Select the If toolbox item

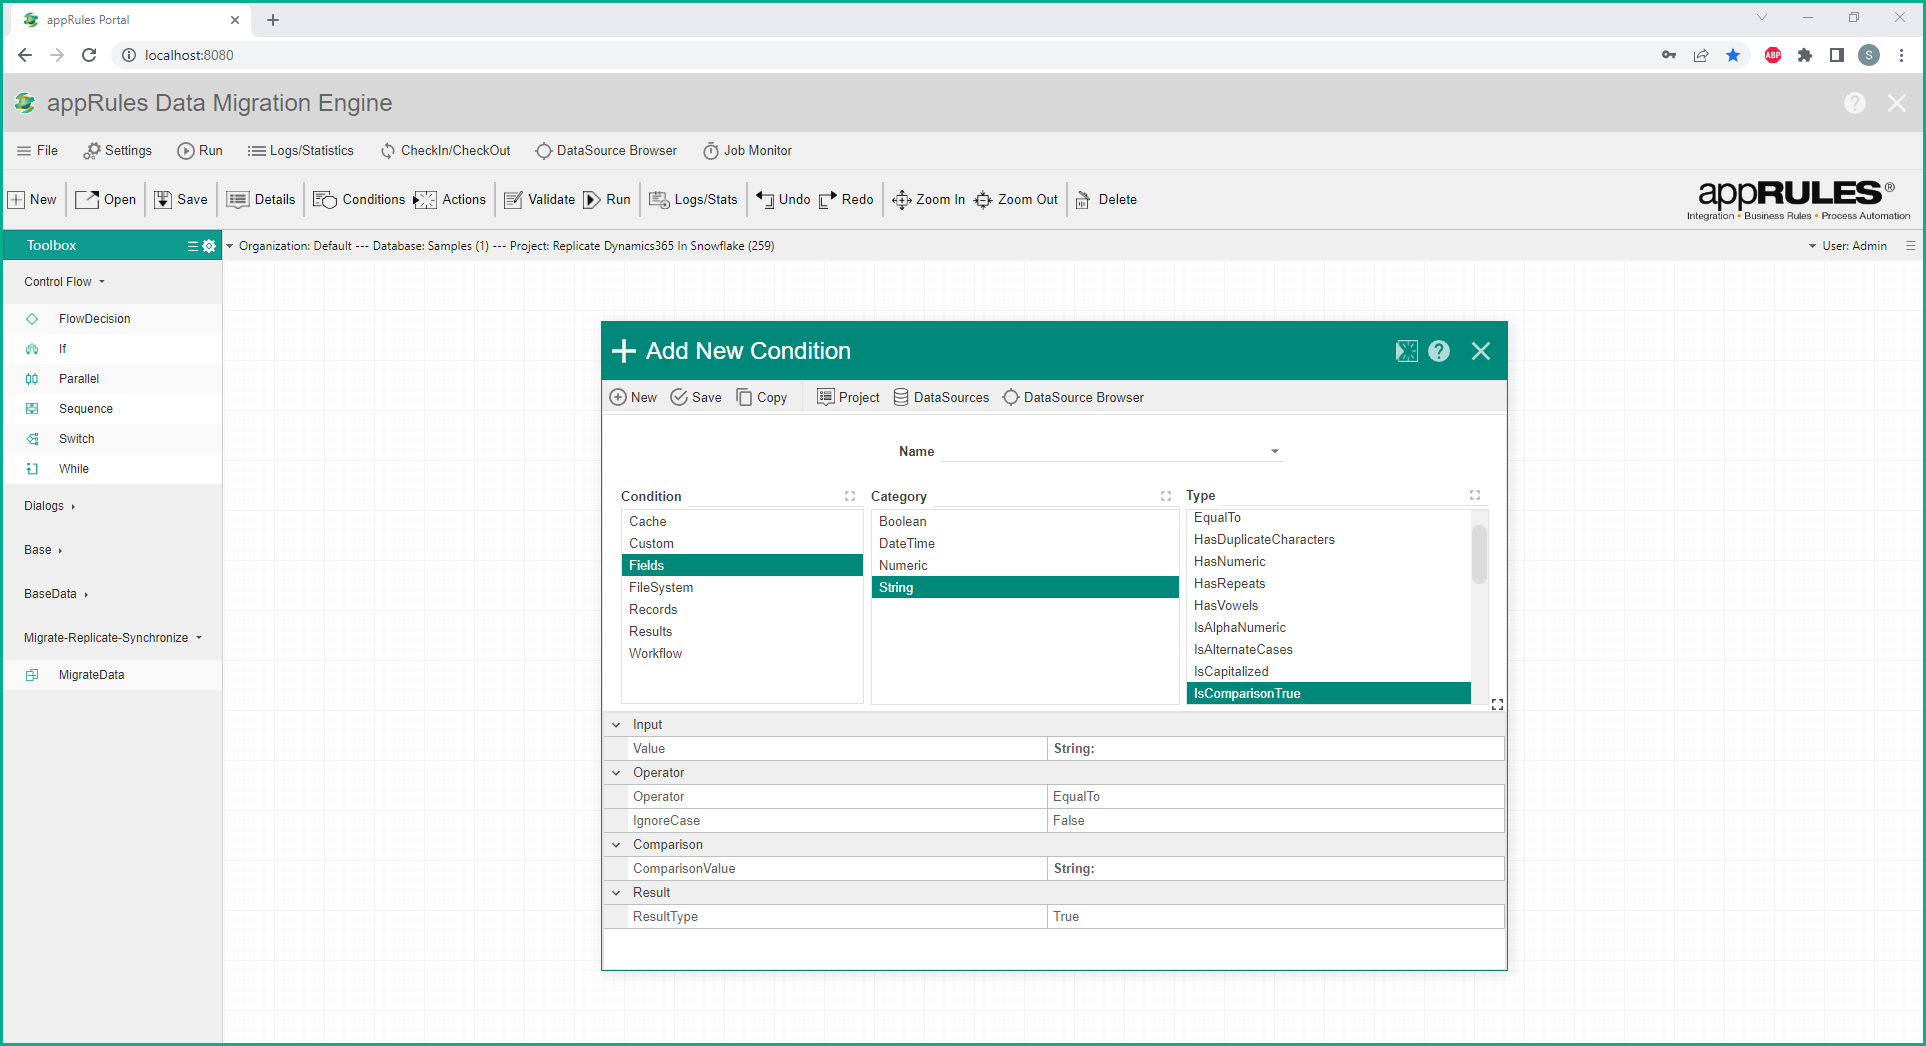pyautogui.click(x=112, y=349)
